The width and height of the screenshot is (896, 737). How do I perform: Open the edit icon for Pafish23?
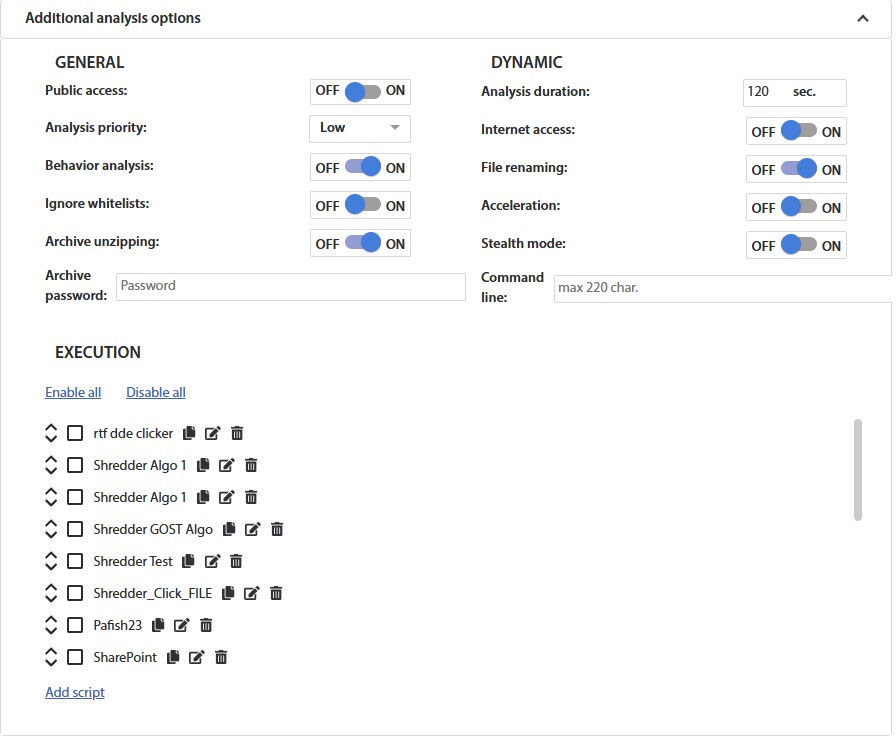pyautogui.click(x=181, y=625)
